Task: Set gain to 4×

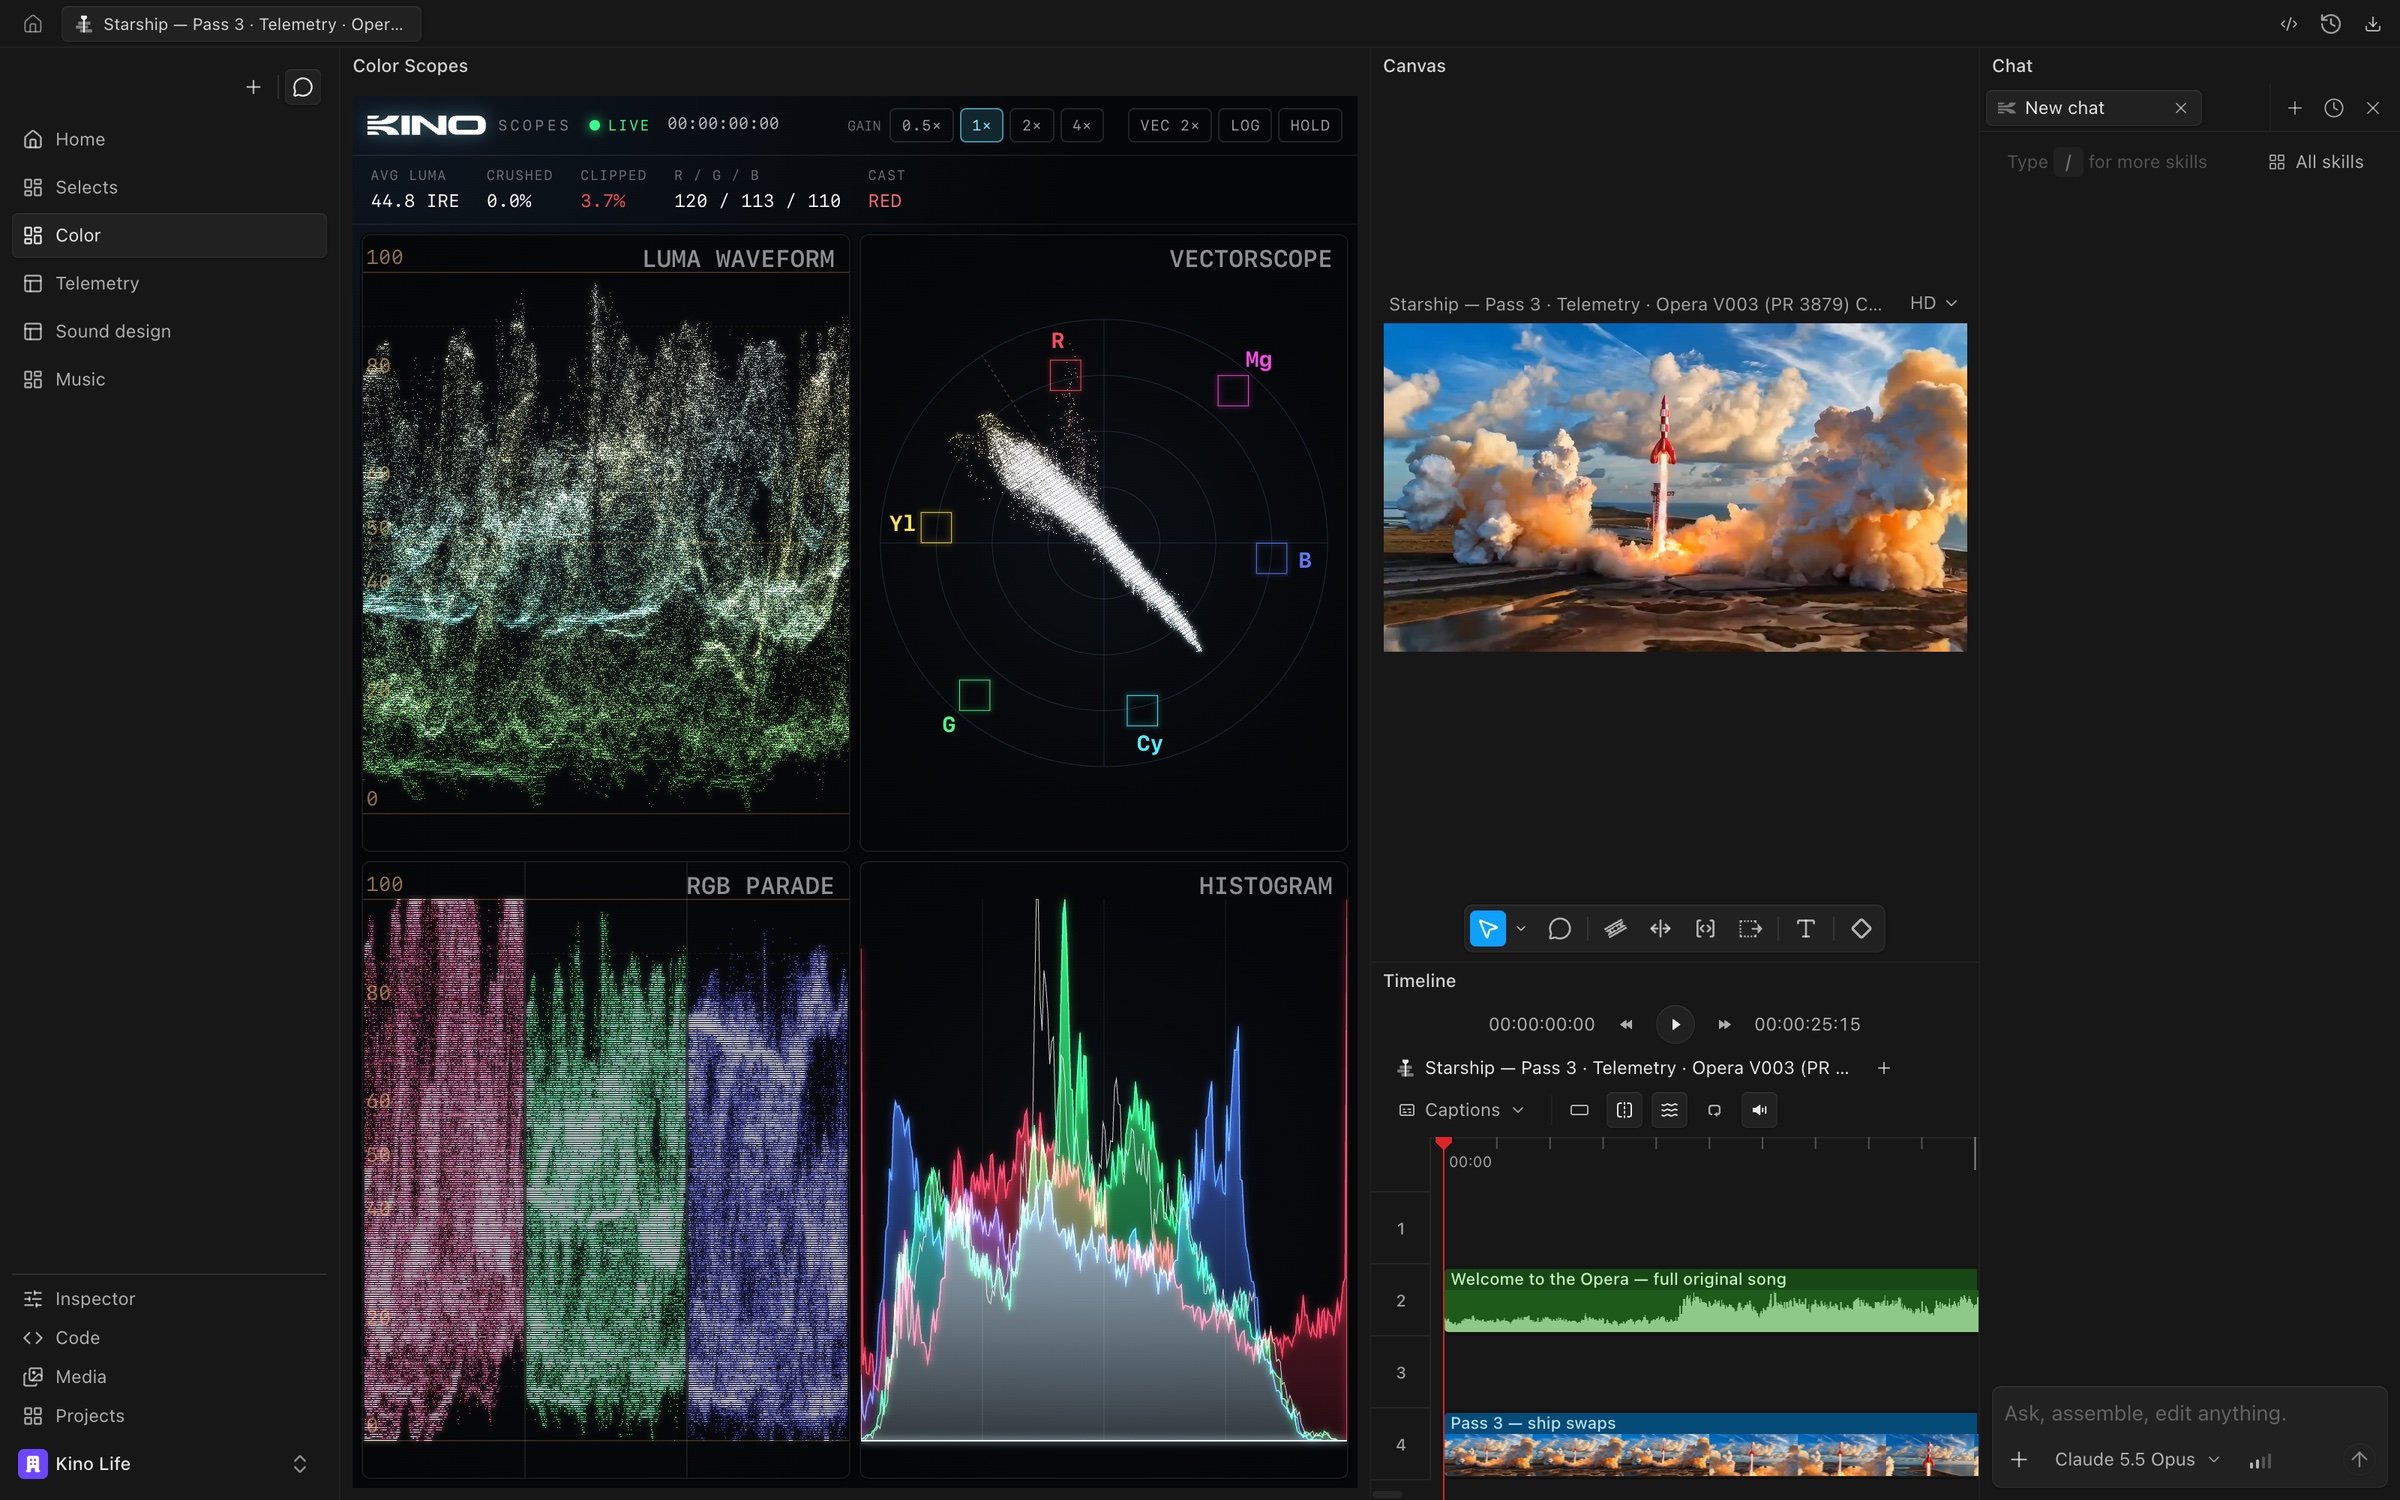Action: pyautogui.click(x=1081, y=125)
